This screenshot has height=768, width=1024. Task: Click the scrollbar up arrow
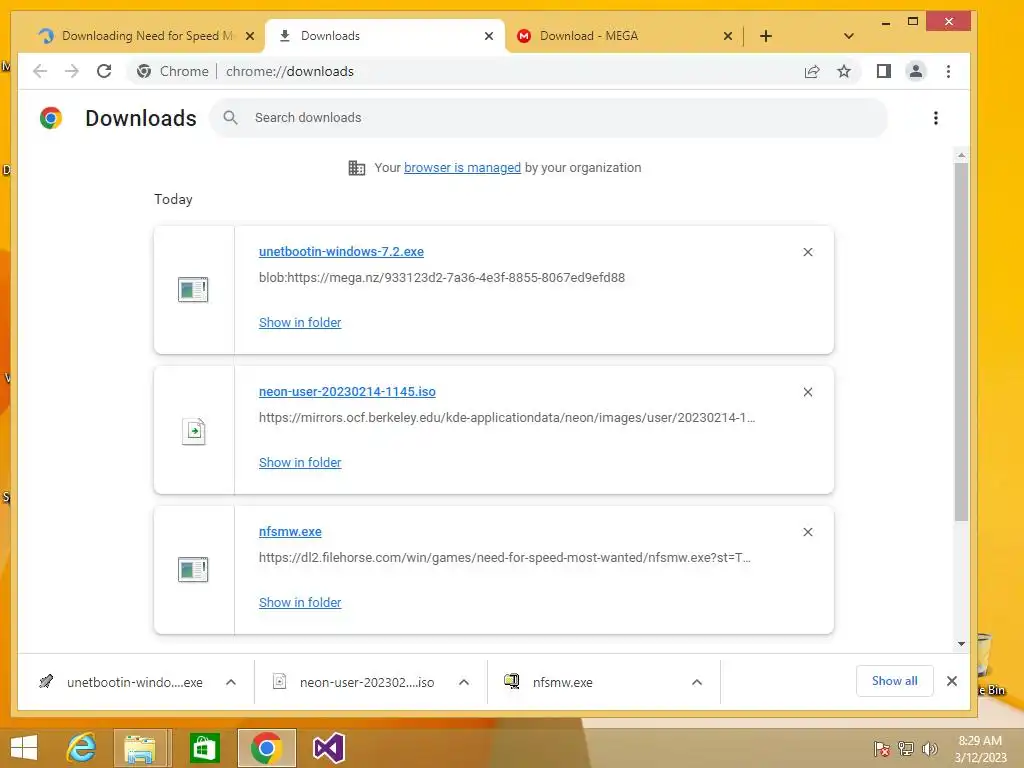point(961,155)
